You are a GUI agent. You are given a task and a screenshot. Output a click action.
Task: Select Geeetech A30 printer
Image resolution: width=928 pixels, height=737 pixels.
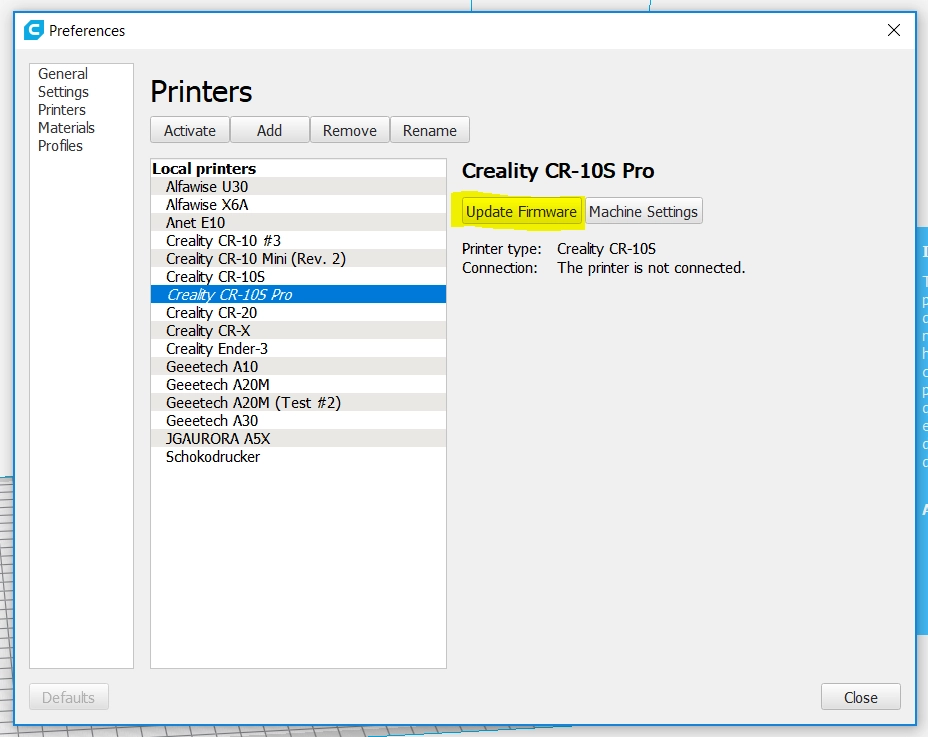298,420
